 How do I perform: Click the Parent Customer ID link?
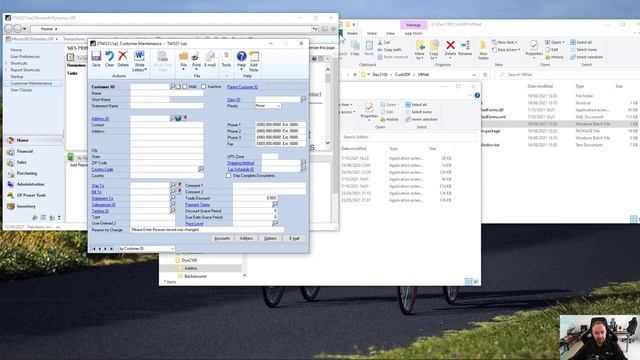click(242, 87)
